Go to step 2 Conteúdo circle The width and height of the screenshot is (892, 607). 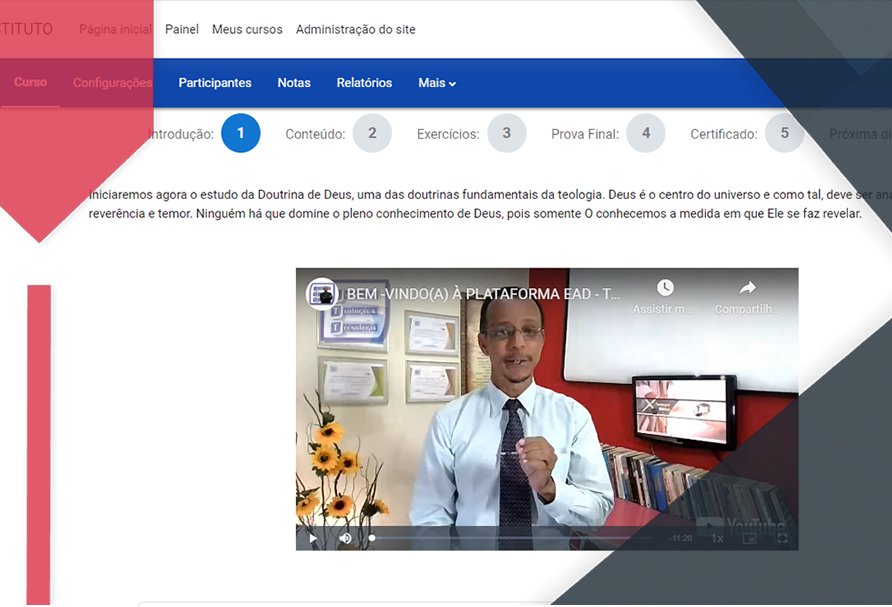(x=372, y=134)
